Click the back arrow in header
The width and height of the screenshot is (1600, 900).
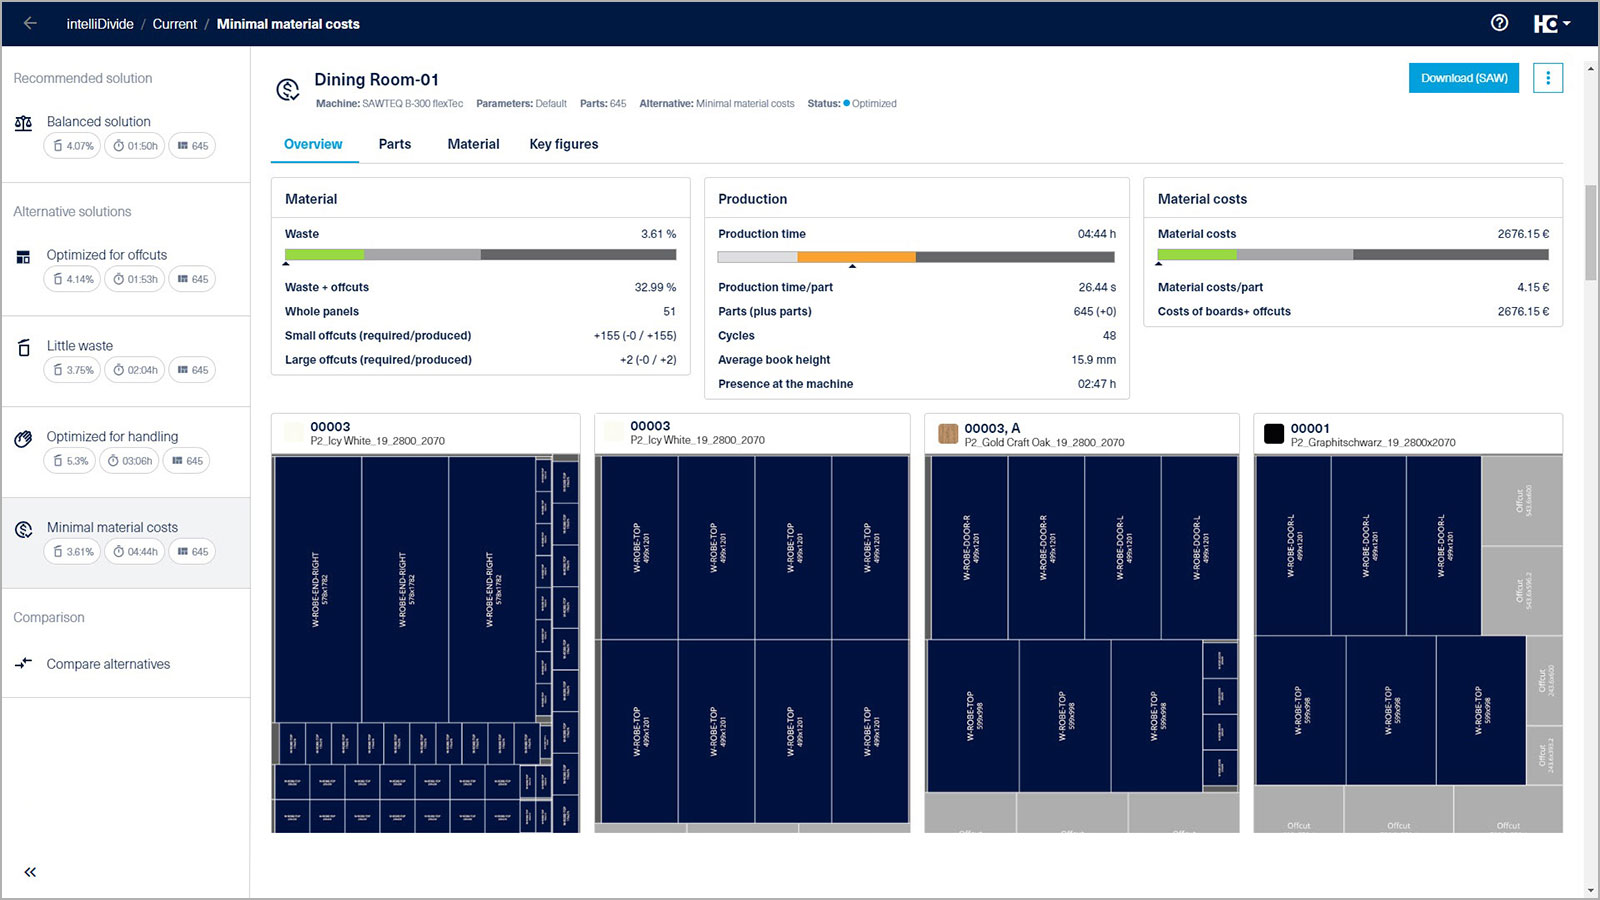(x=30, y=23)
